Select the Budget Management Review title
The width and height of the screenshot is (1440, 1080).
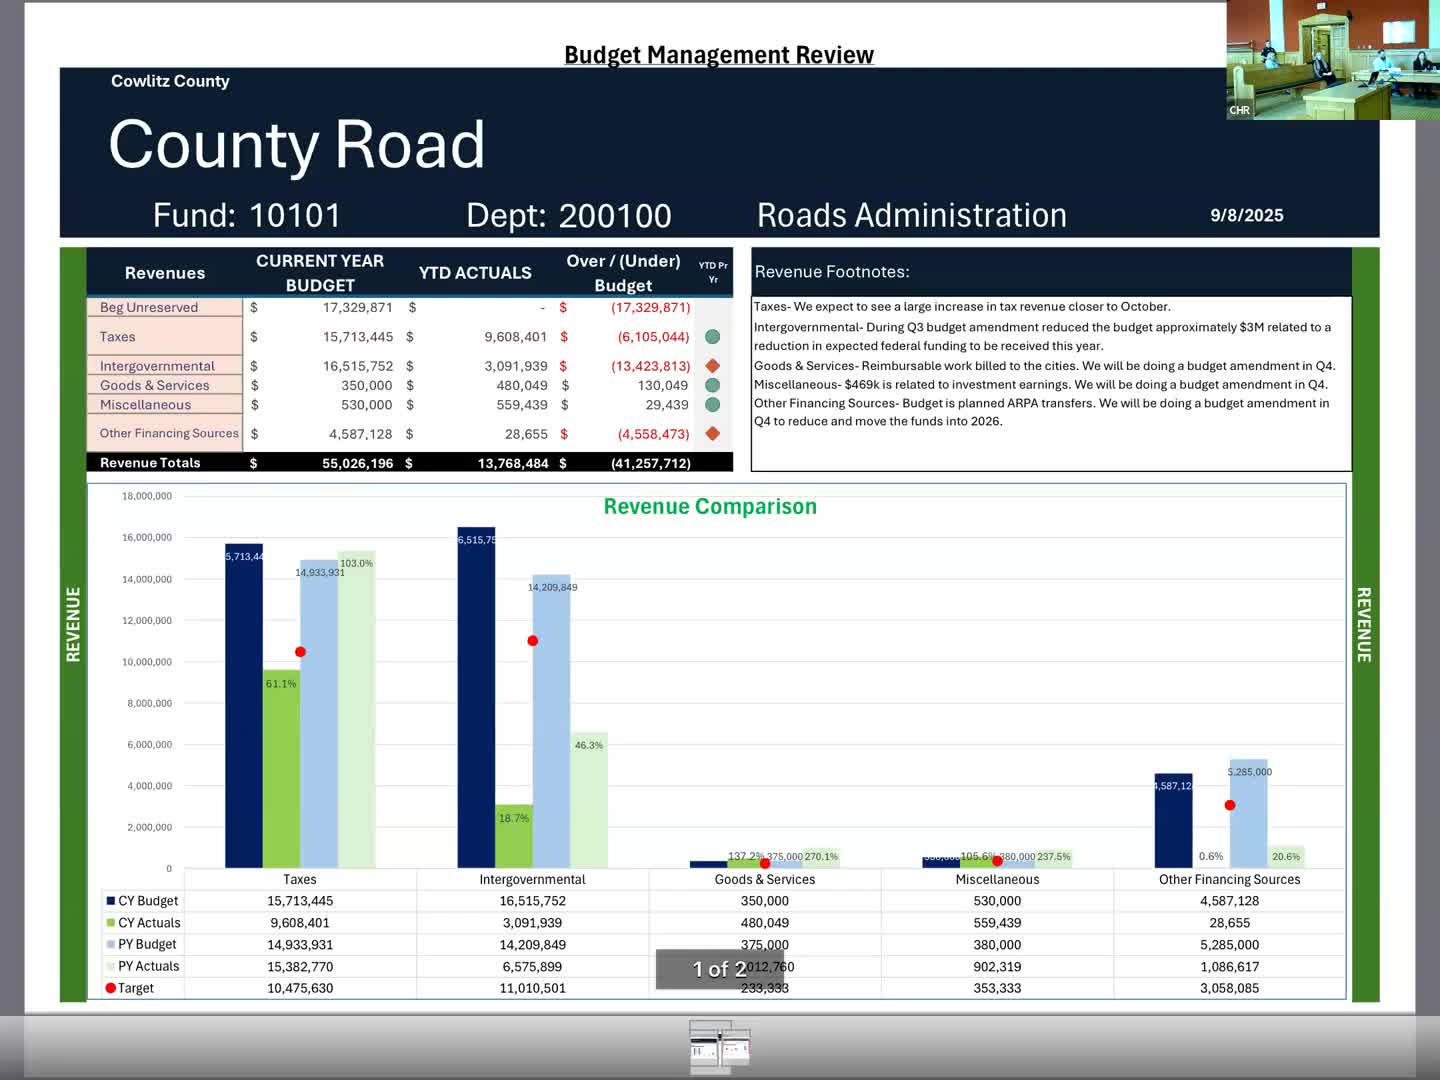pos(718,54)
